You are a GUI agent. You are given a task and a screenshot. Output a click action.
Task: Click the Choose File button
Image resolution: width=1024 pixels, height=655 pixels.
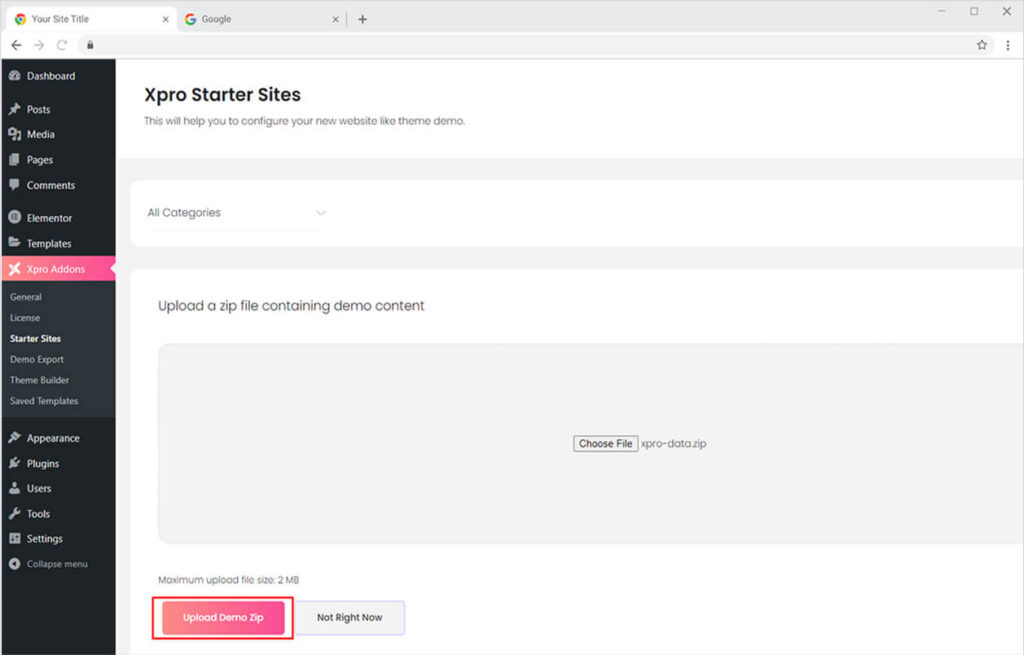(x=605, y=444)
